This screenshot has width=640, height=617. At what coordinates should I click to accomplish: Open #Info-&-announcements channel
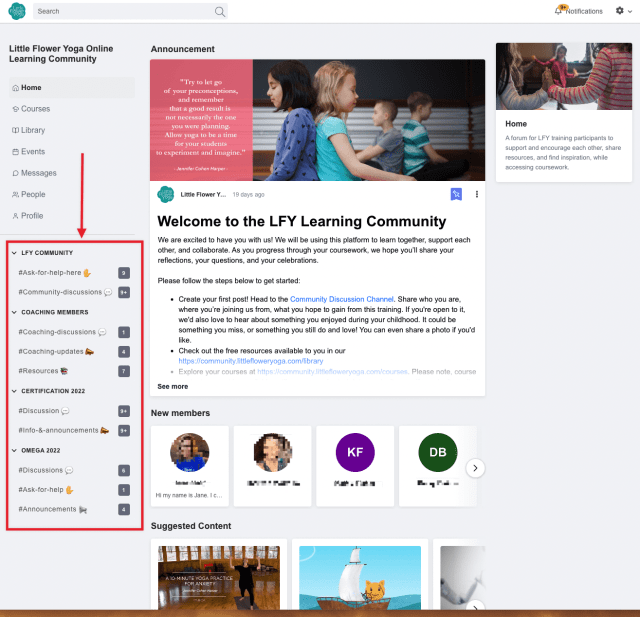point(63,431)
